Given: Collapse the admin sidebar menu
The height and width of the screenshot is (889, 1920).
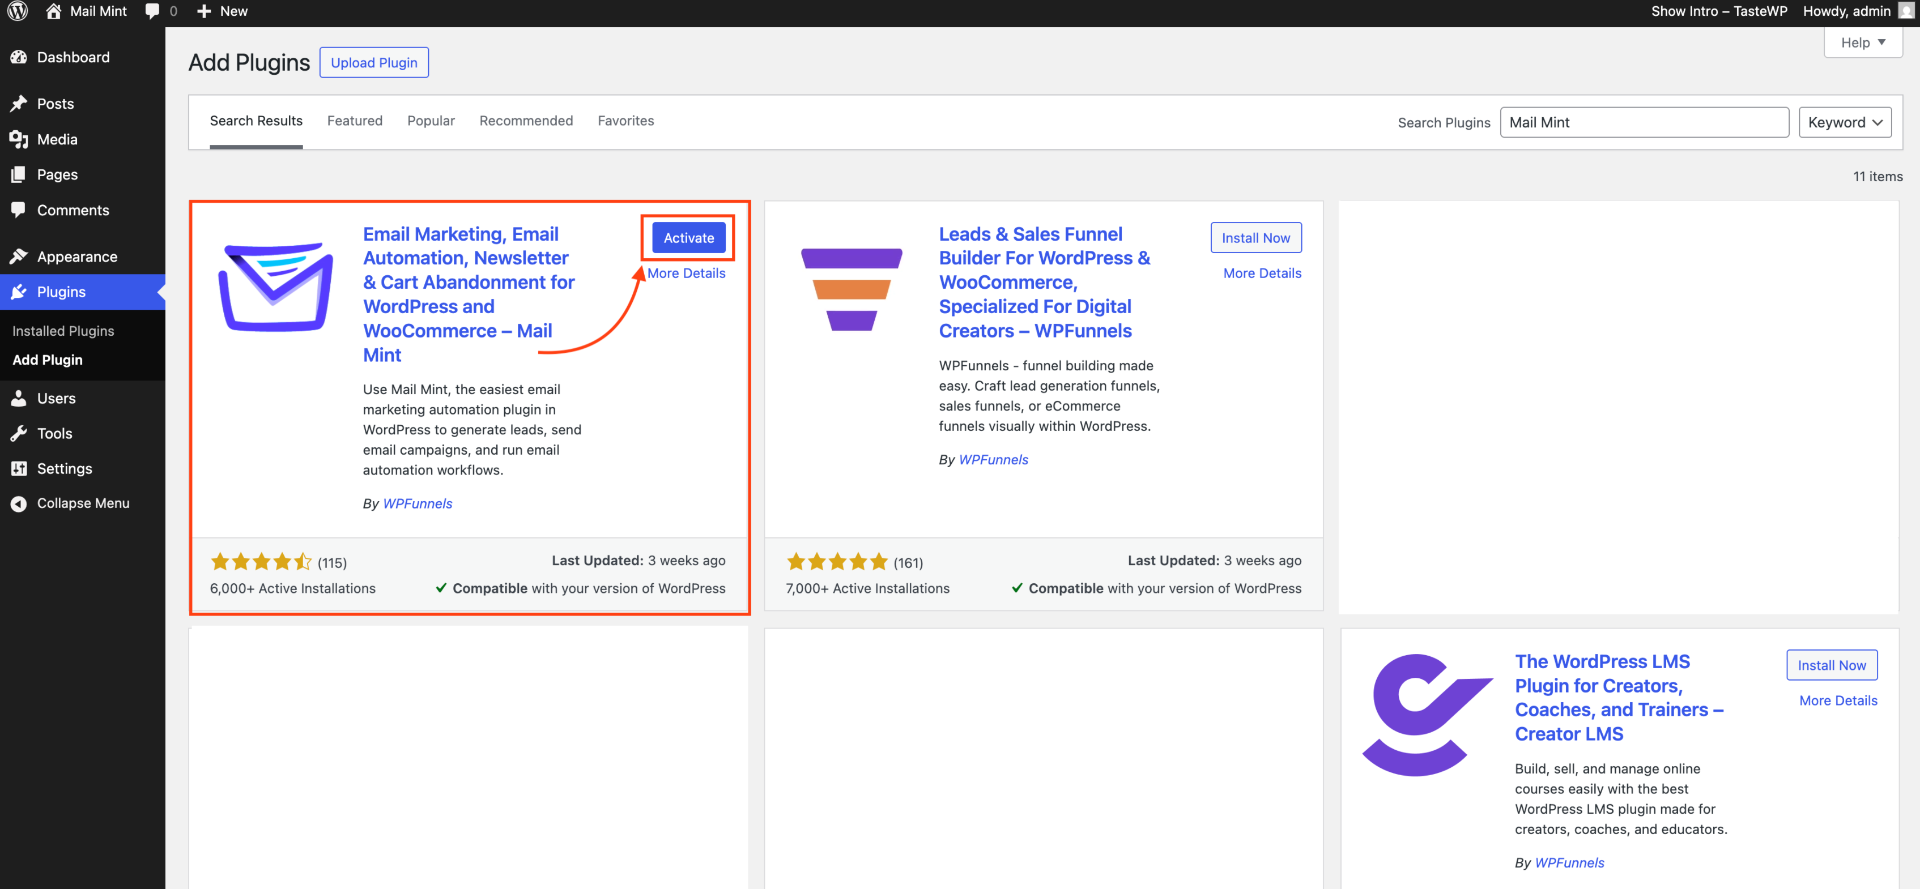Looking at the screenshot, I should click(83, 503).
